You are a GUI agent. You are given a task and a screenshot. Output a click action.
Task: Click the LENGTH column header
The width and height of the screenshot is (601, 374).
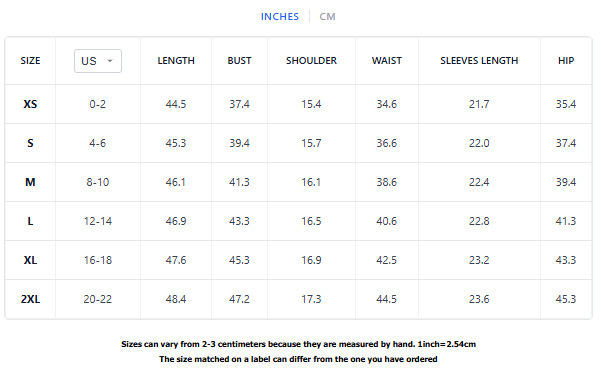pos(176,61)
